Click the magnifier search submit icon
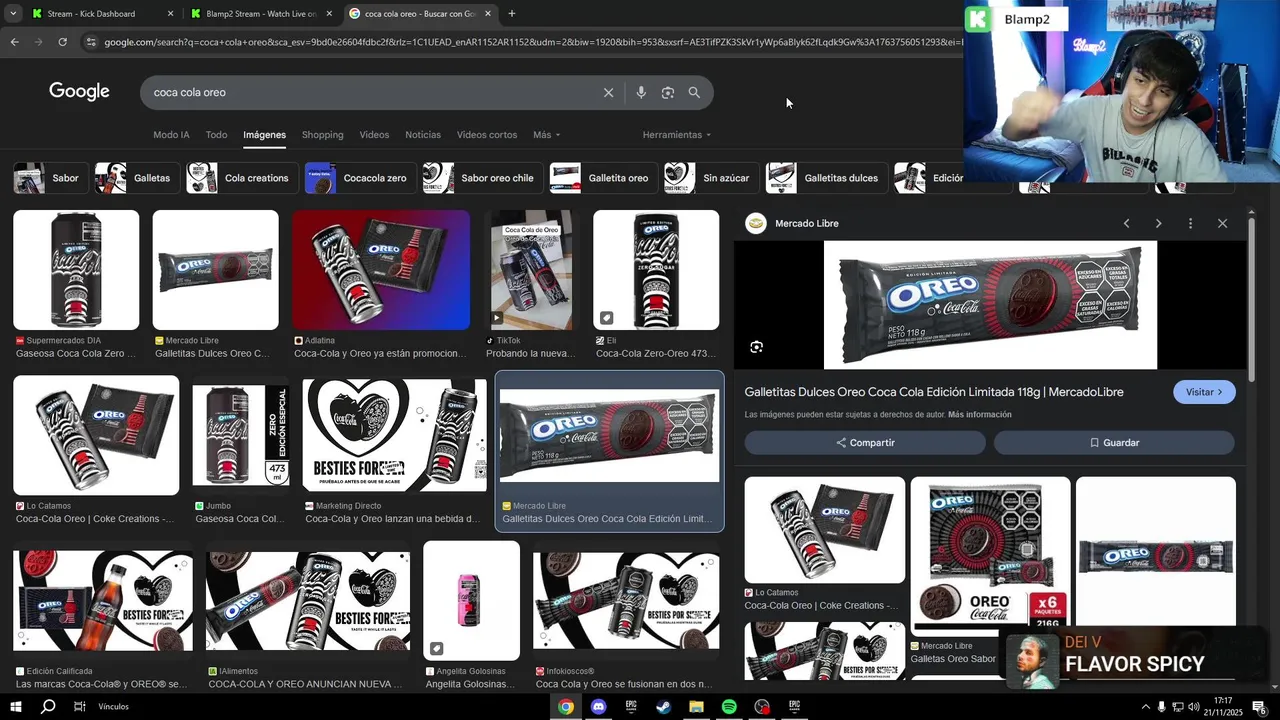1280x720 pixels. tap(694, 92)
